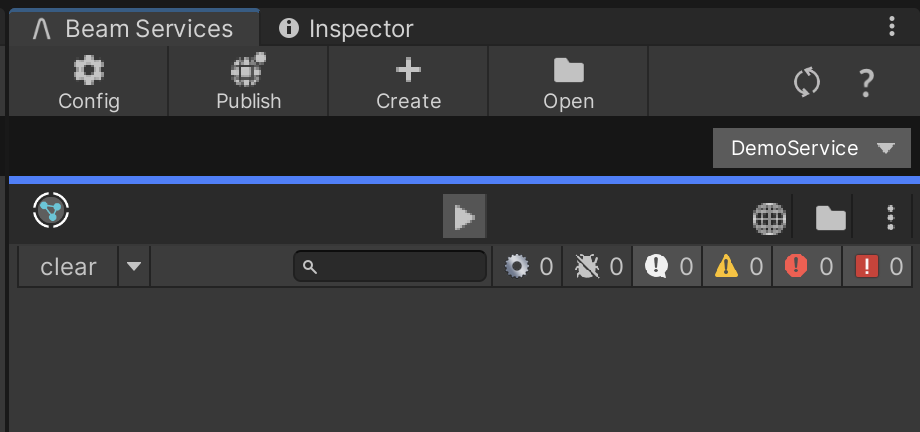Screen dimensions: 920x432
Task: Click the Publish services icon
Action: coord(248,83)
